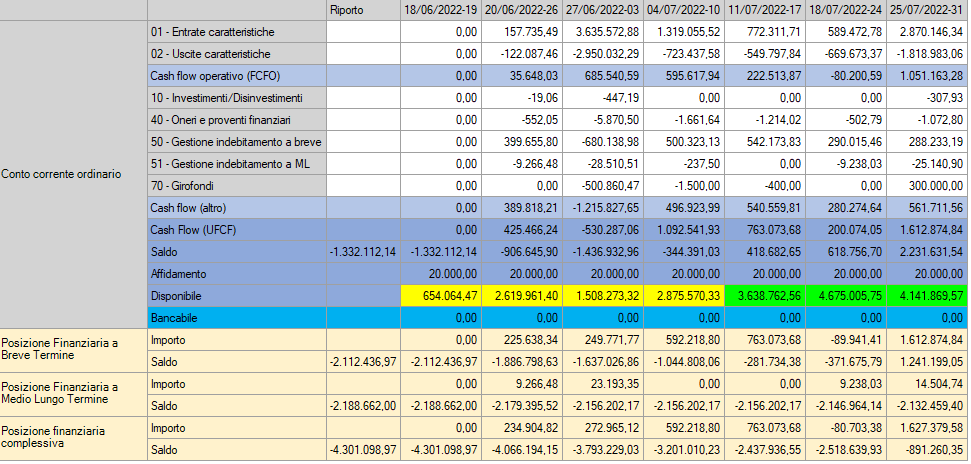
Task: Click Saldo Riporto value -1.332.112,14
Action: (364, 252)
